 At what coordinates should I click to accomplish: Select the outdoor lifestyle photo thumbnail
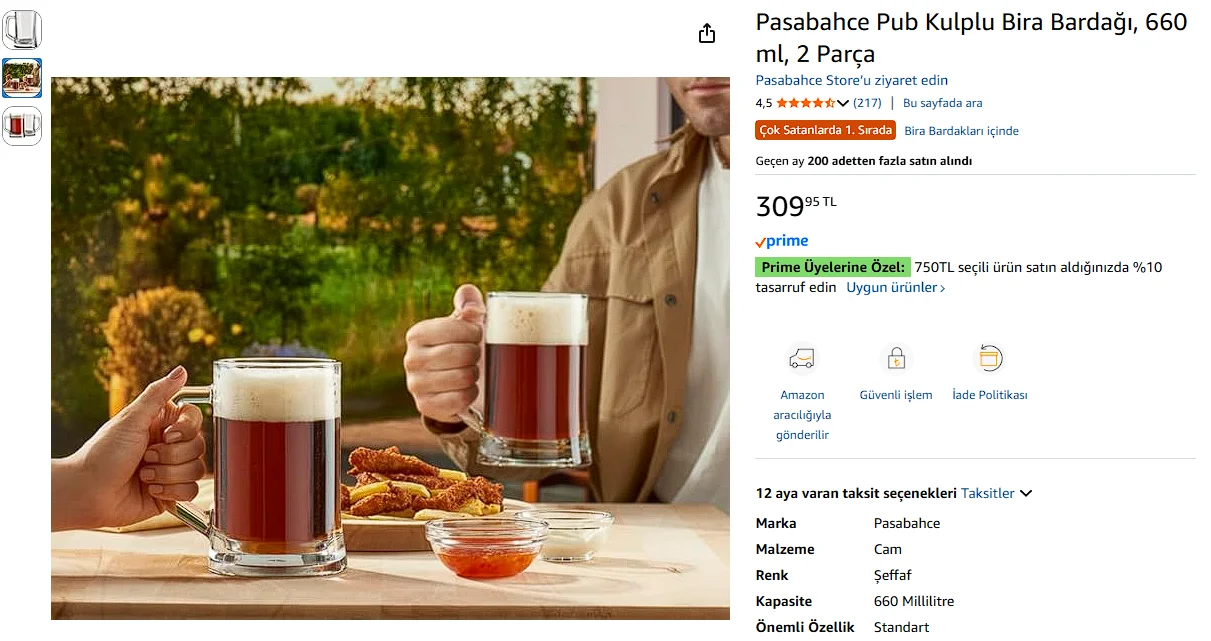[22, 78]
